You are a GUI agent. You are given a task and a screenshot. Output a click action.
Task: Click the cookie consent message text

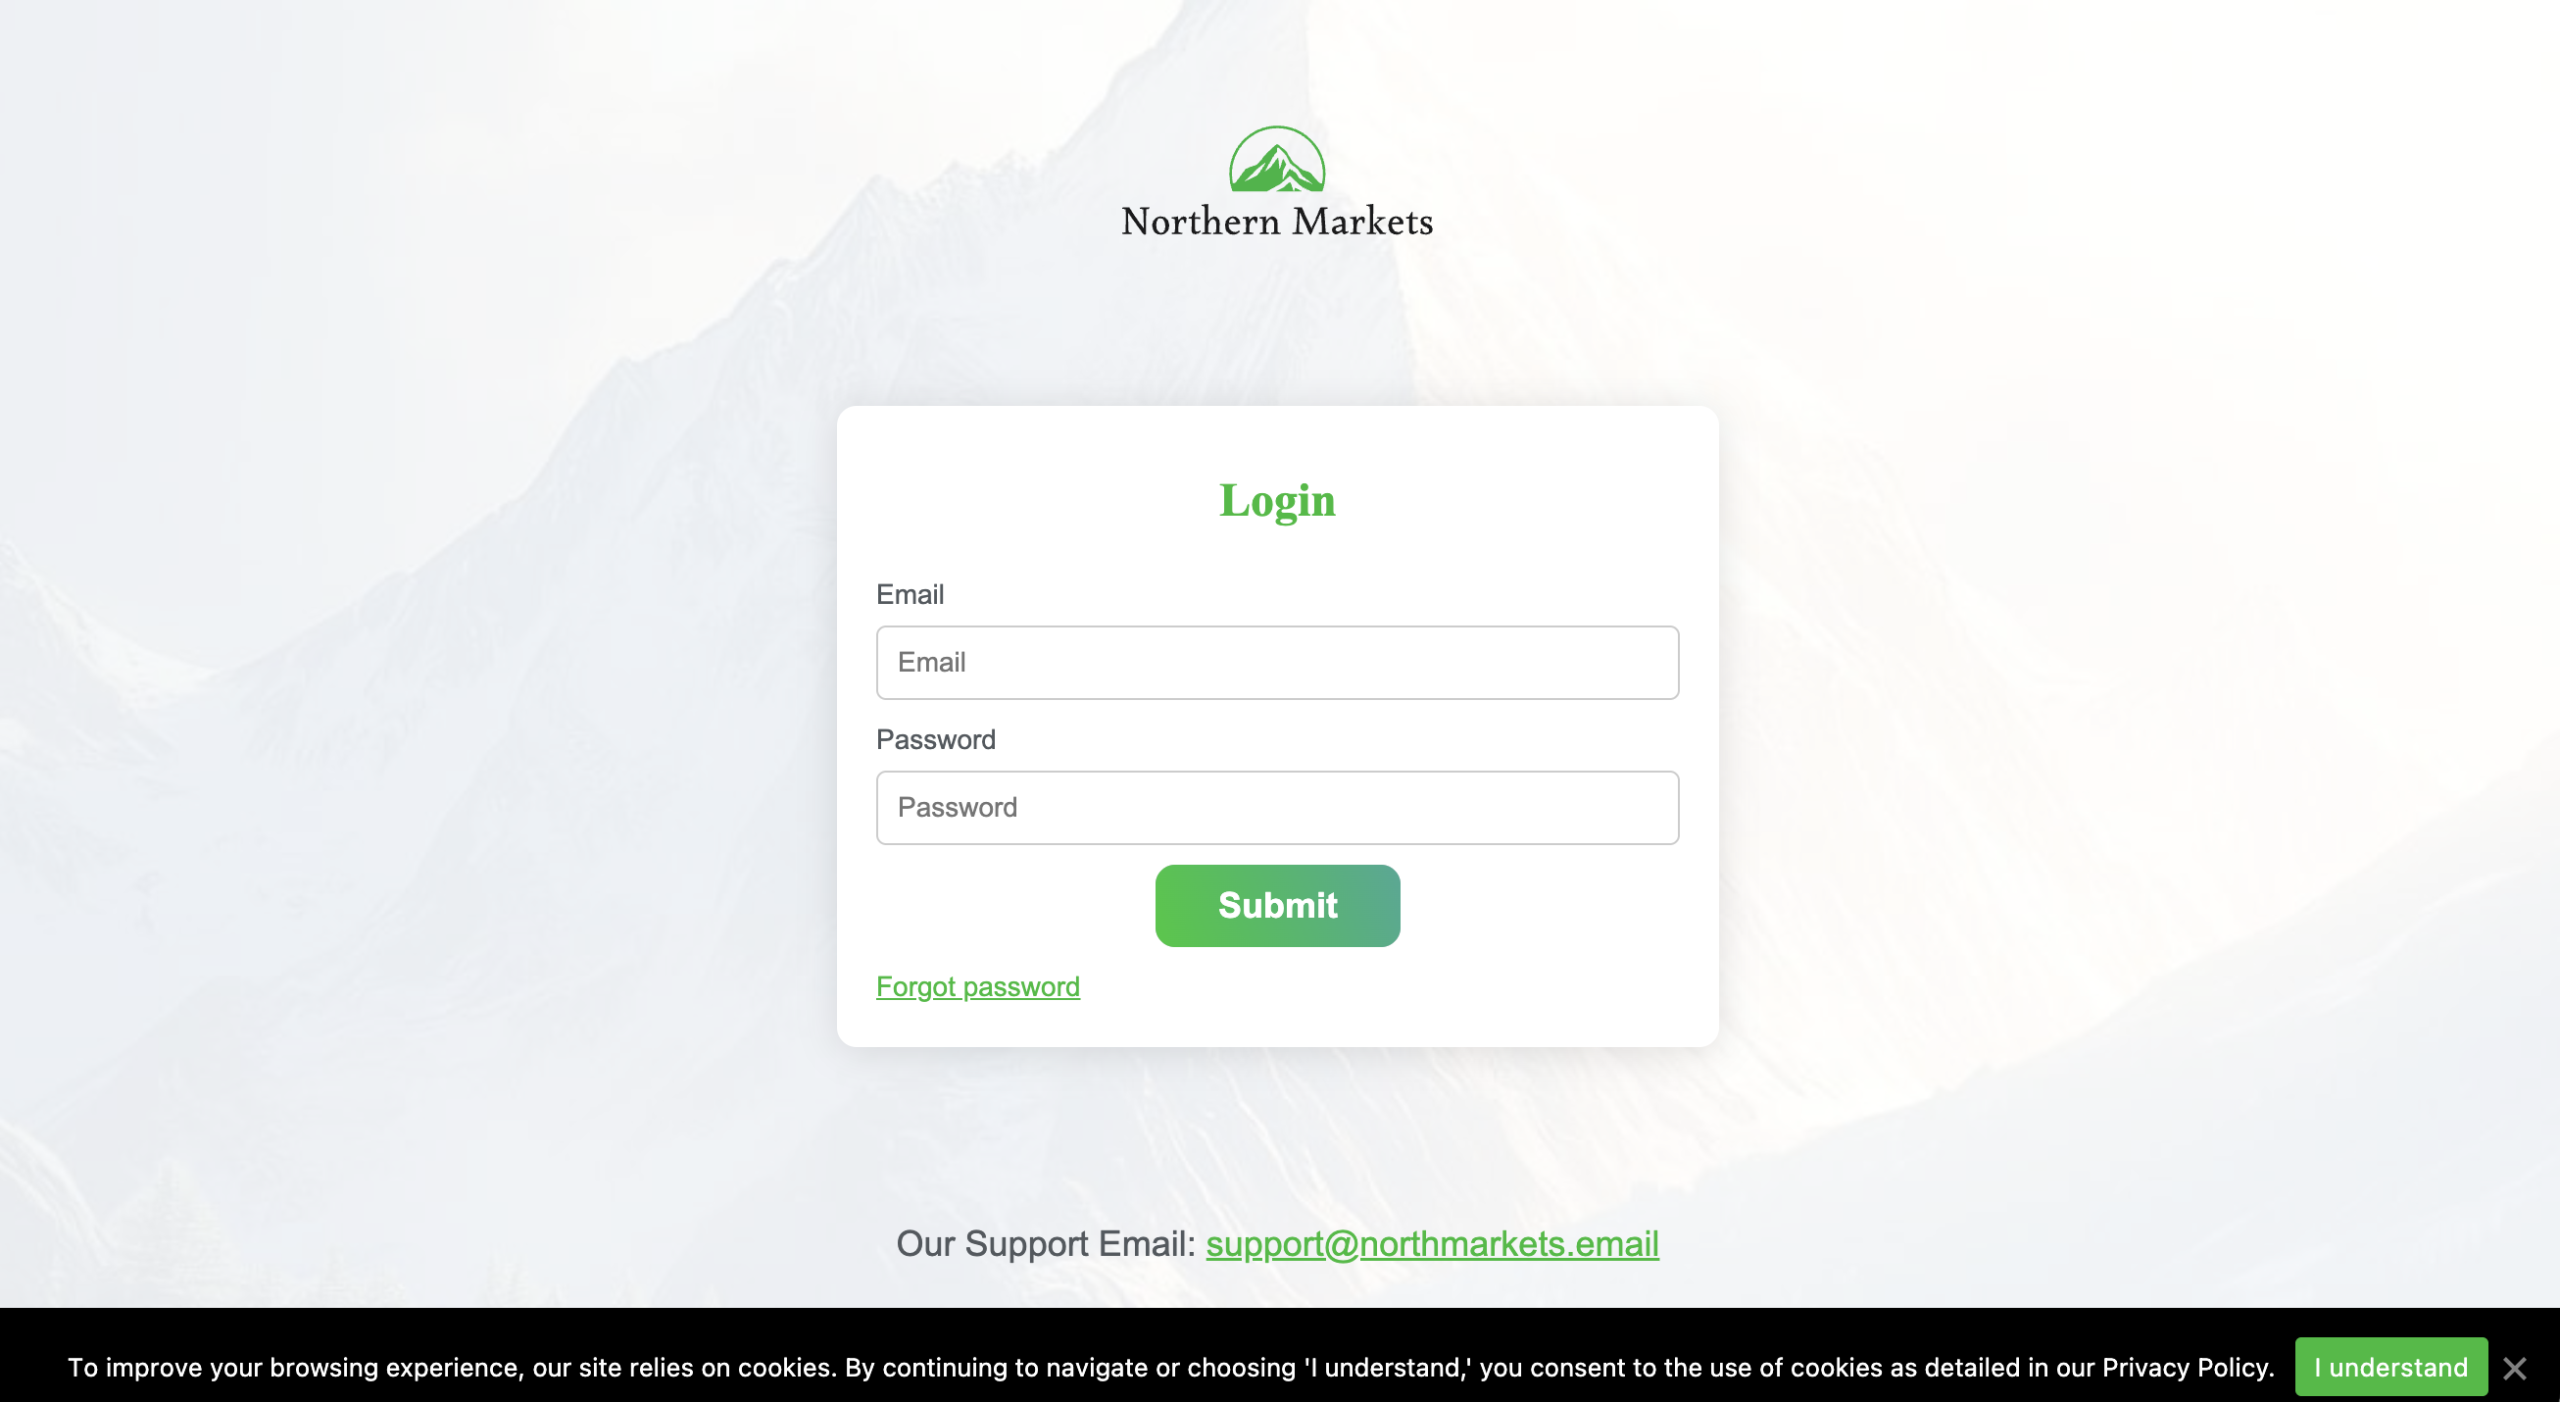tap(1171, 1367)
